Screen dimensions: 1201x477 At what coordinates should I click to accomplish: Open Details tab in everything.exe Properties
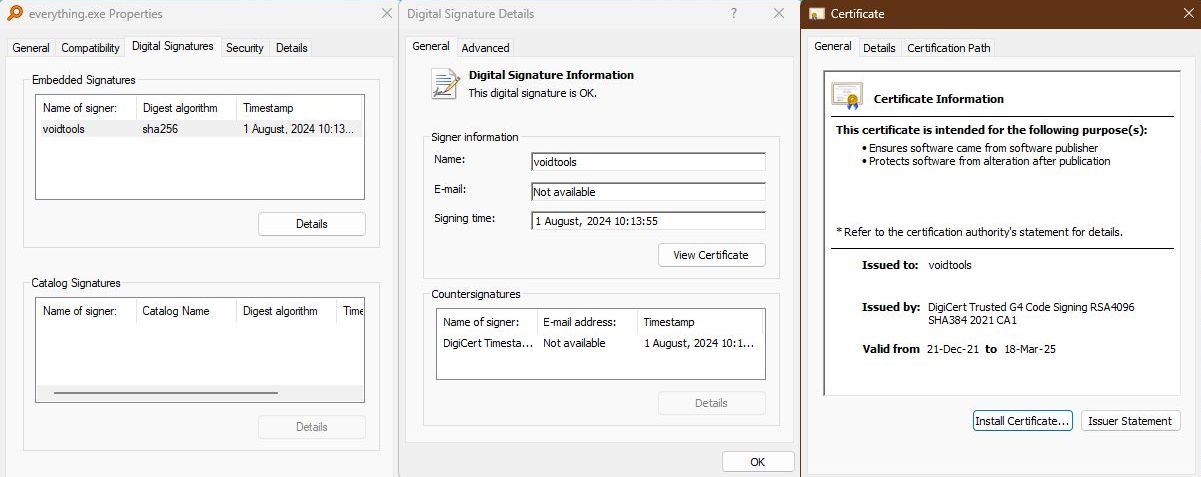[x=291, y=48]
